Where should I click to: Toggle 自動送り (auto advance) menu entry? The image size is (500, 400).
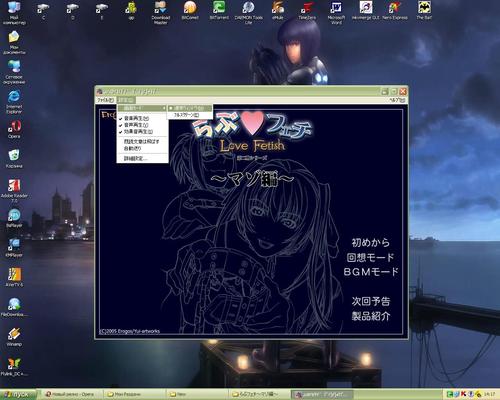coord(142,148)
